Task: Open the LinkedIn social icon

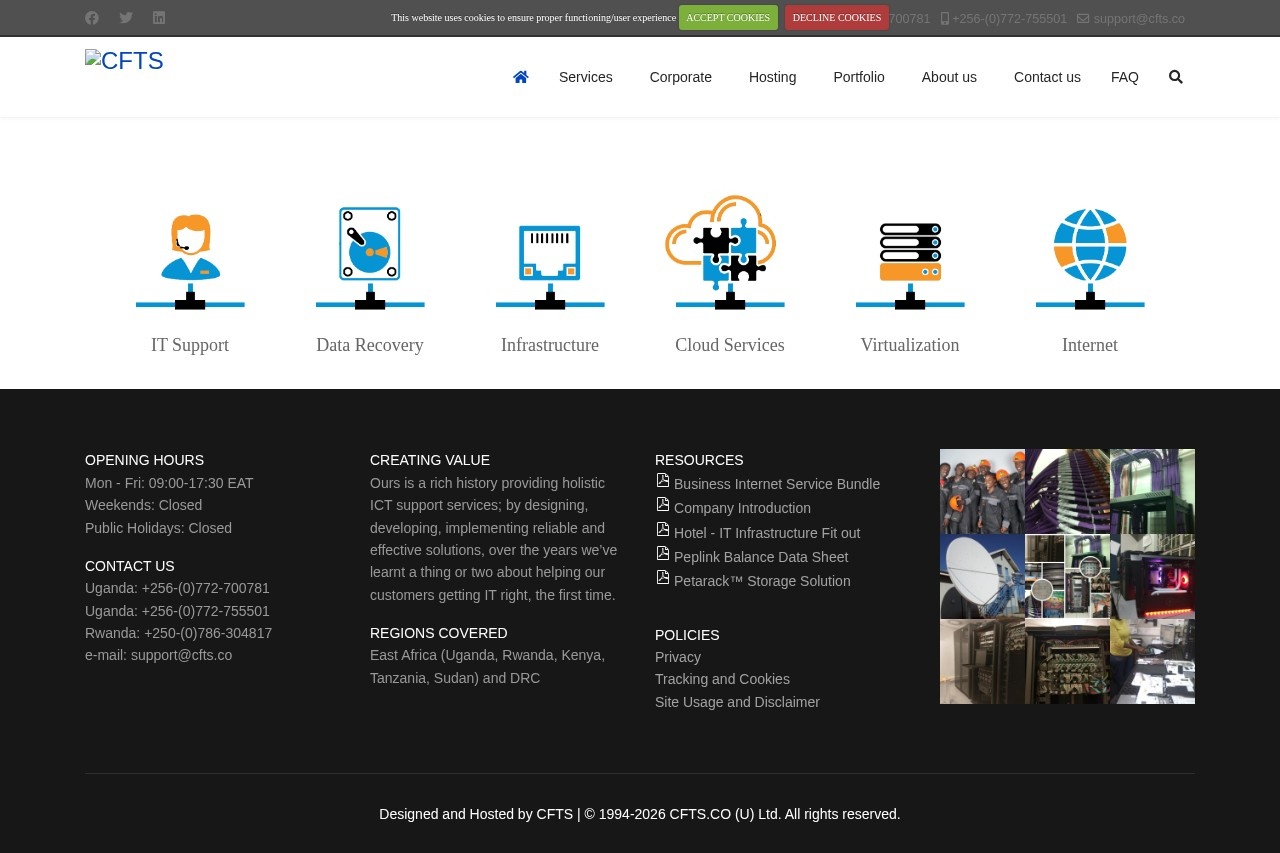Action: [x=159, y=18]
